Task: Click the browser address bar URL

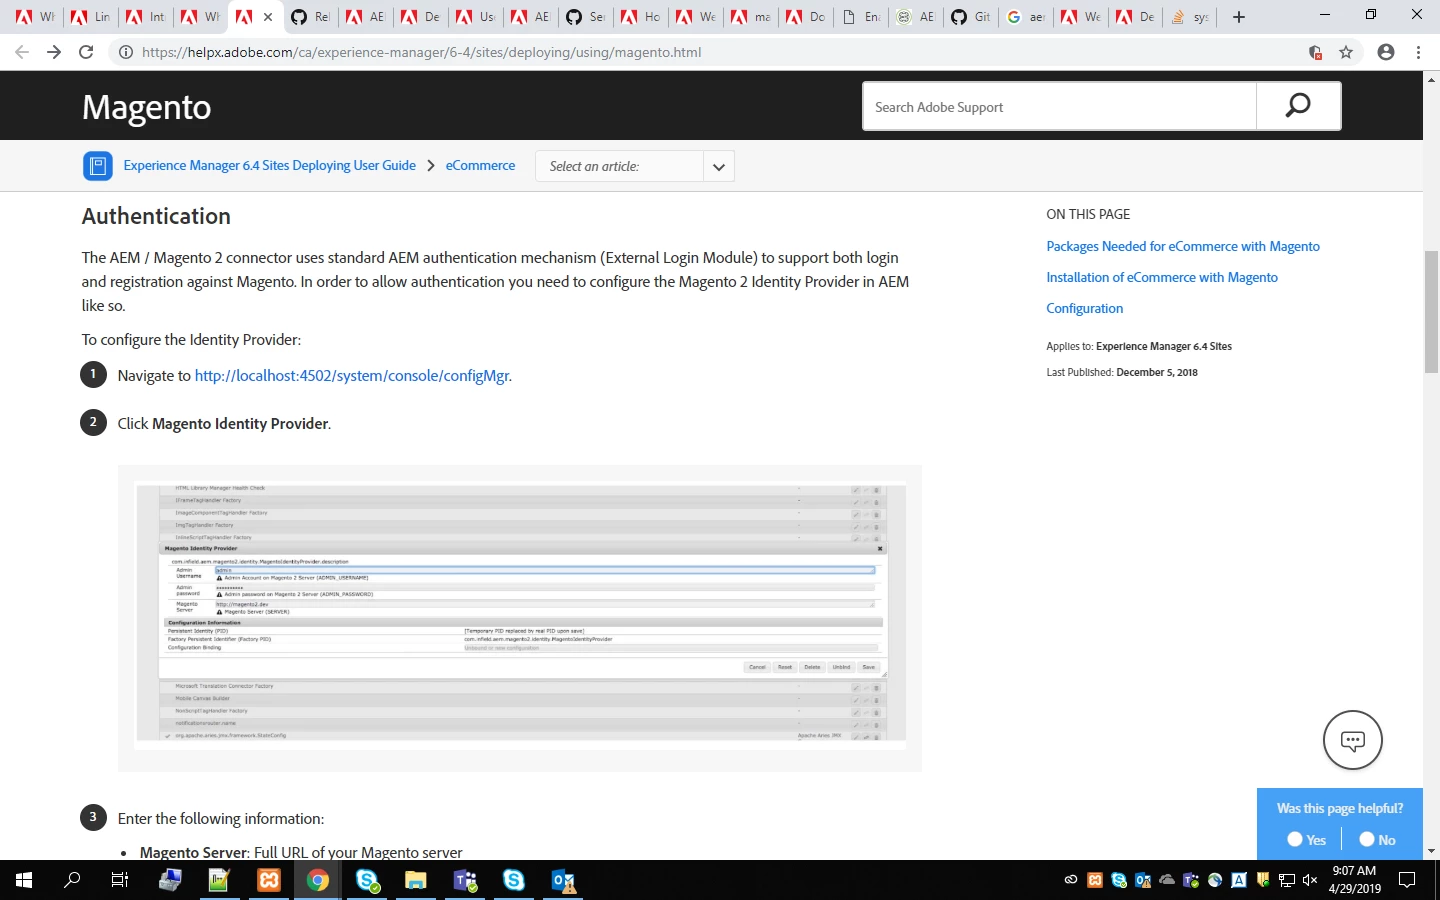Action: (x=421, y=52)
